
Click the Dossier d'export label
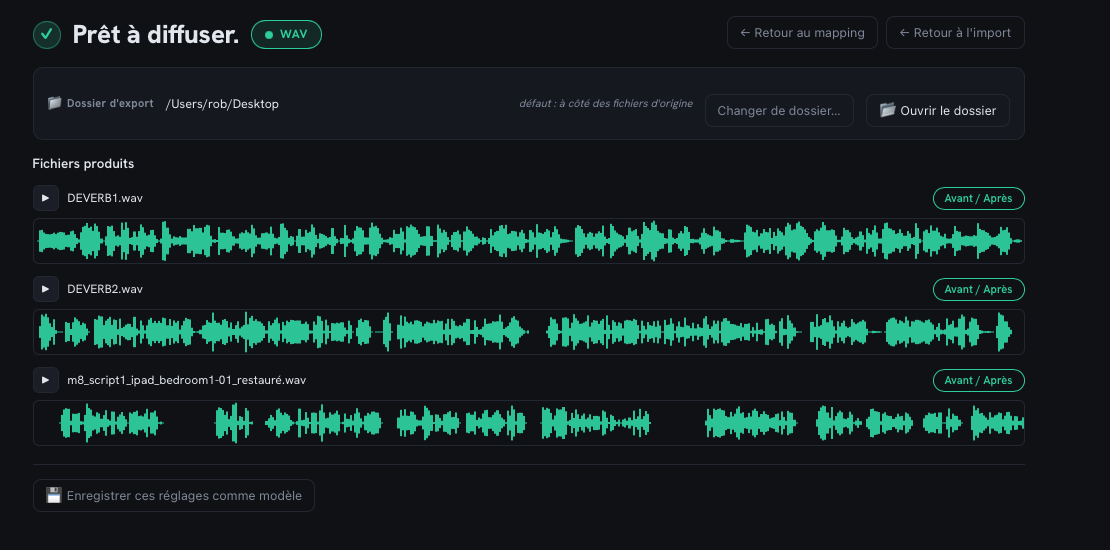(x=110, y=103)
